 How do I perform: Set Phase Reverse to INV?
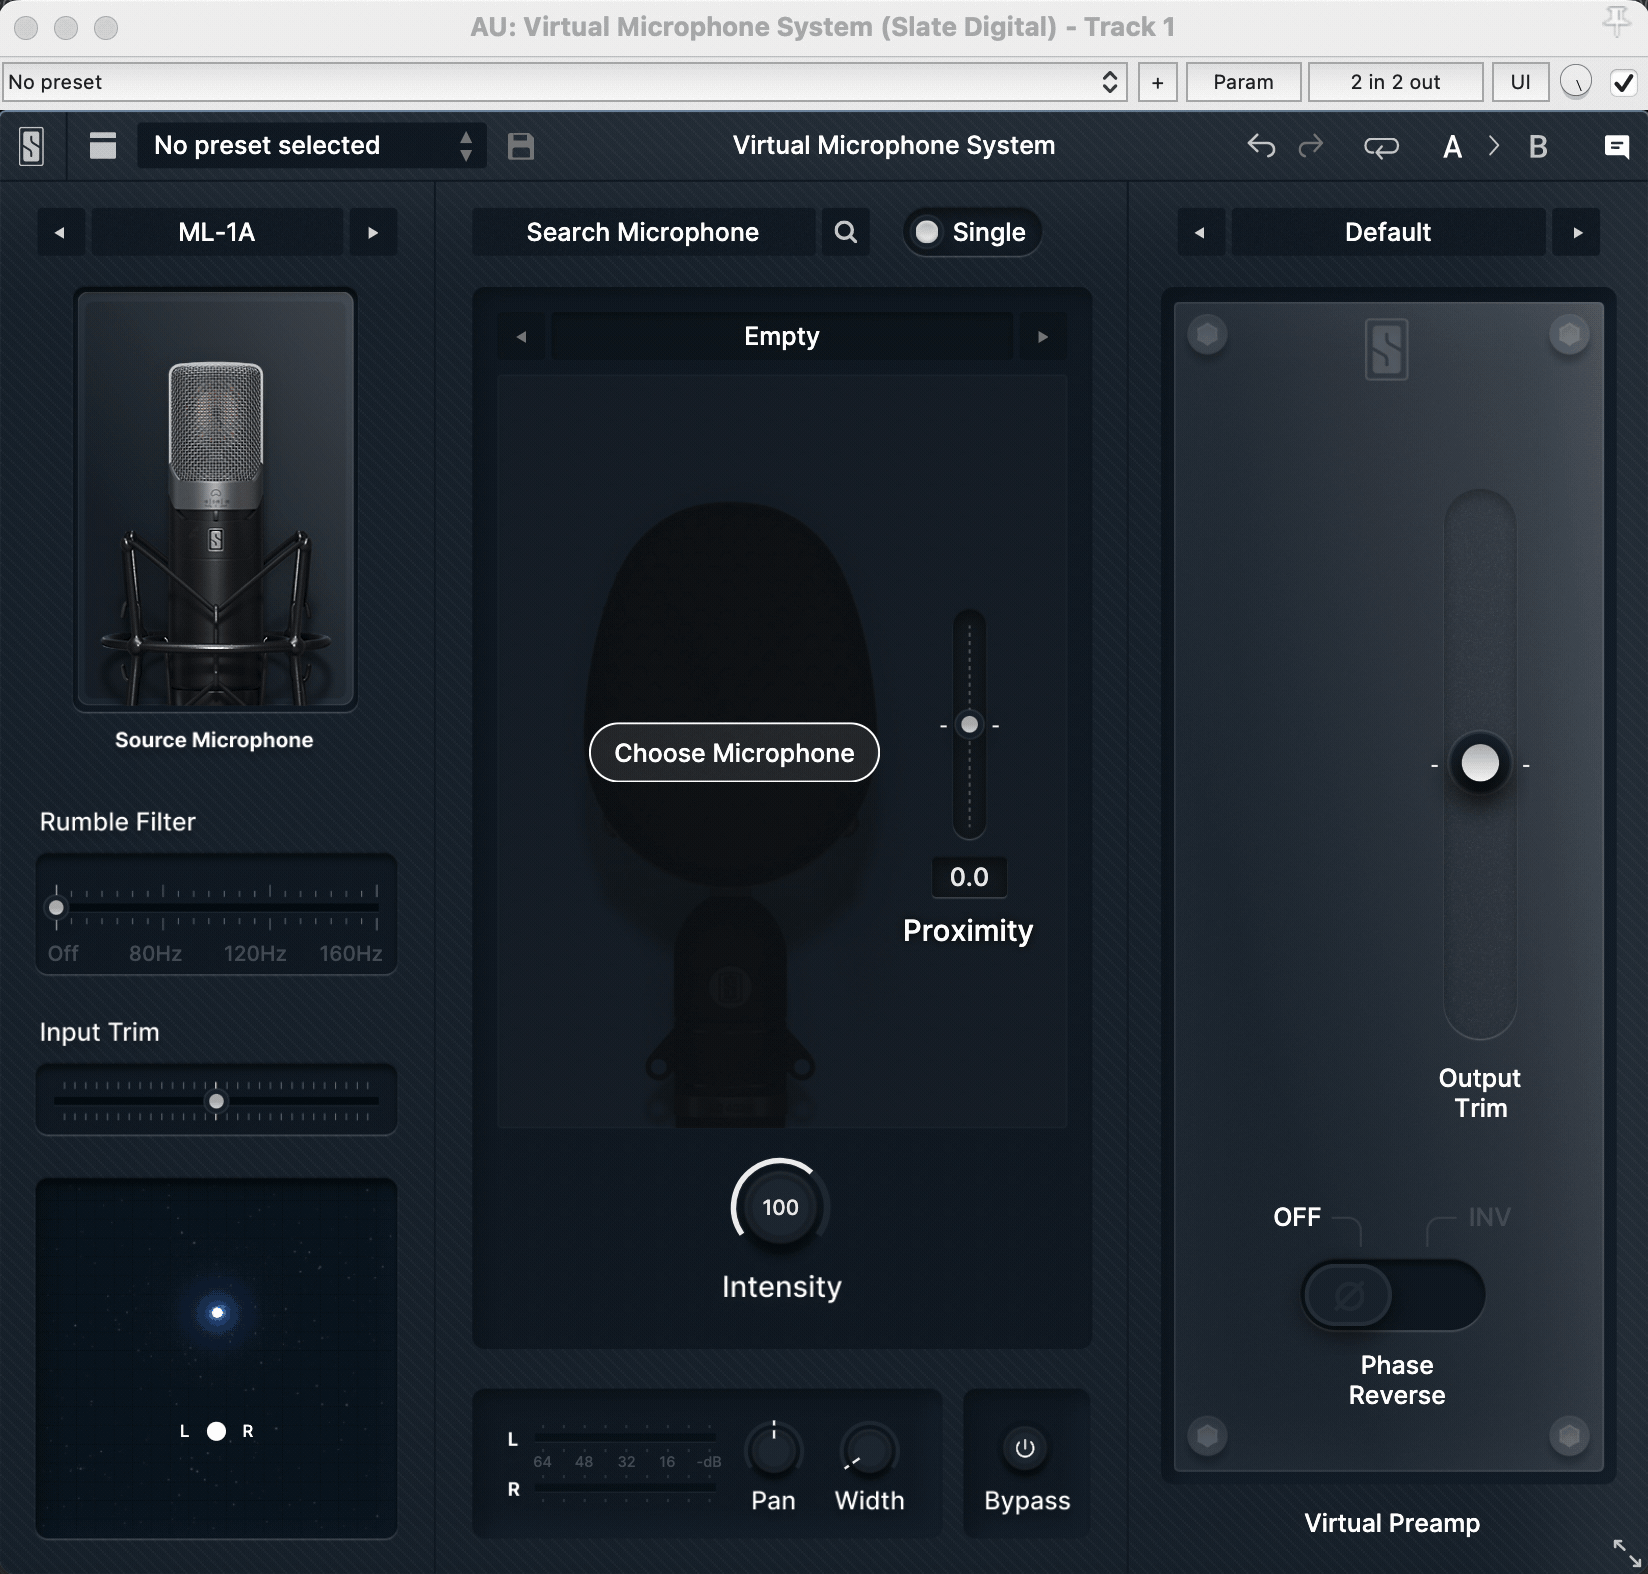point(1489,1217)
